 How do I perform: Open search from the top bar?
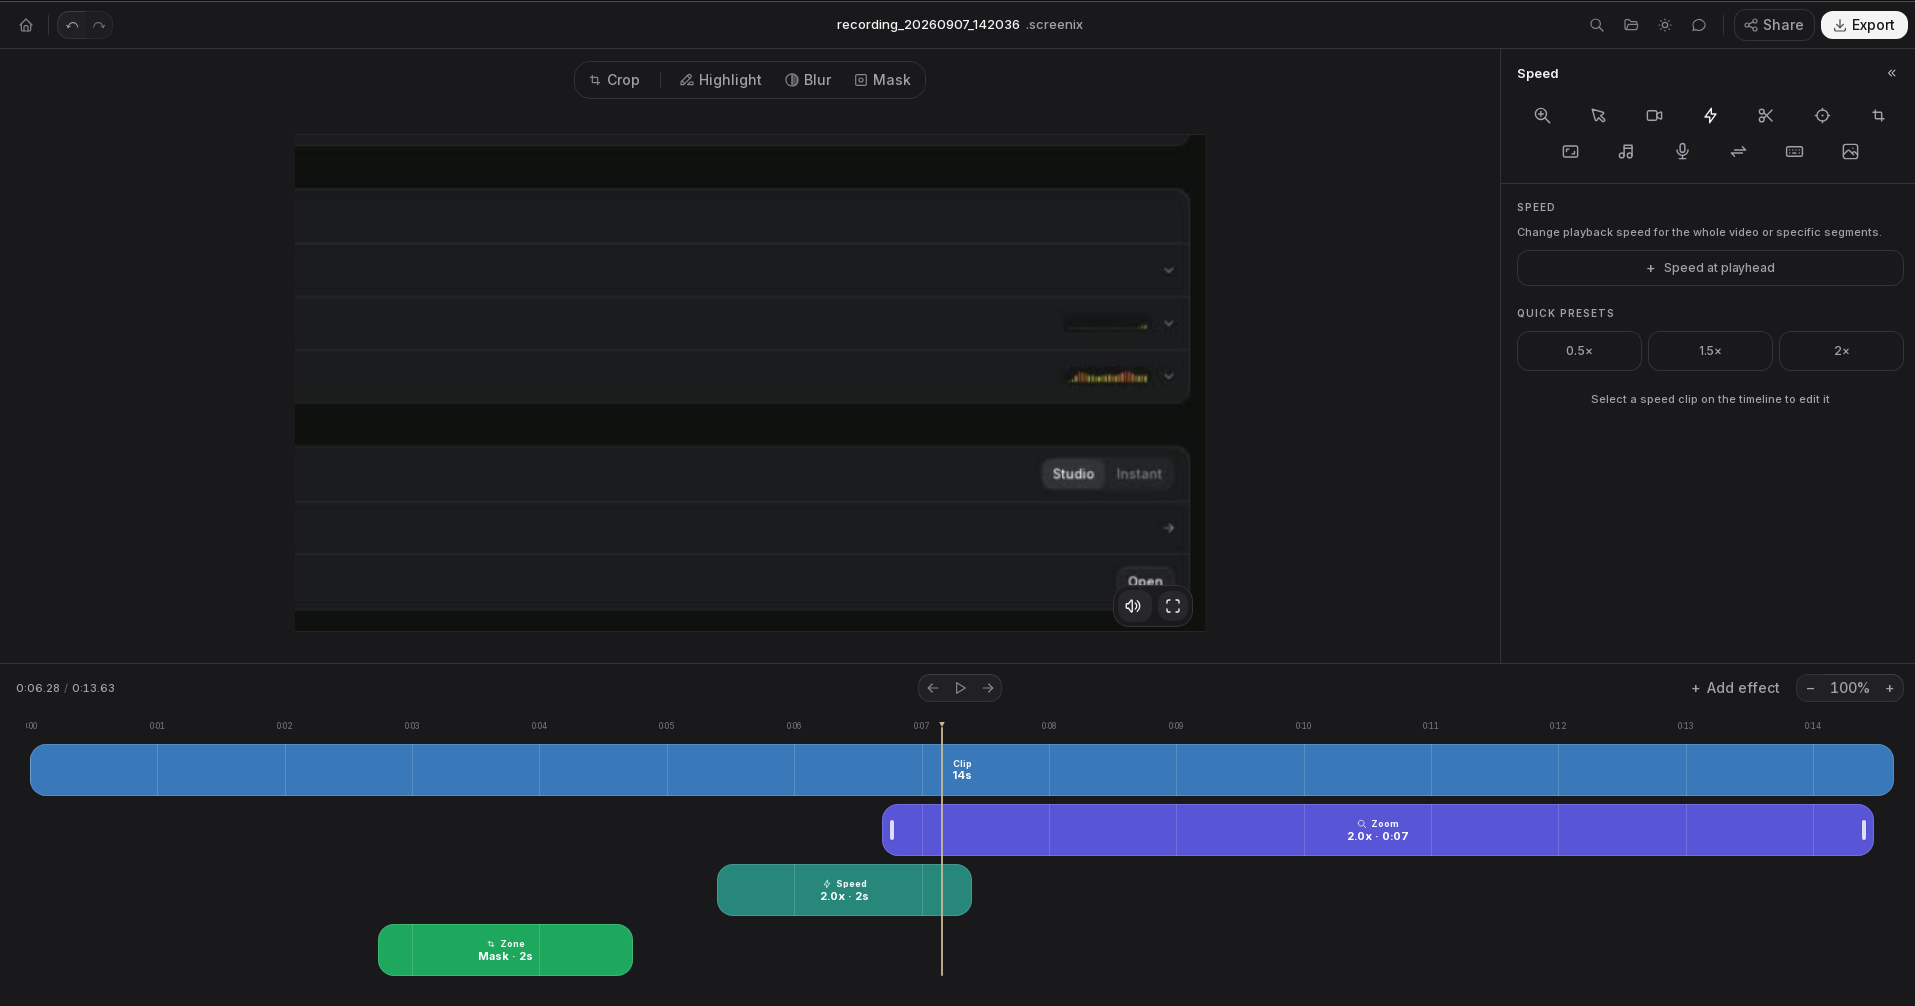click(1597, 25)
